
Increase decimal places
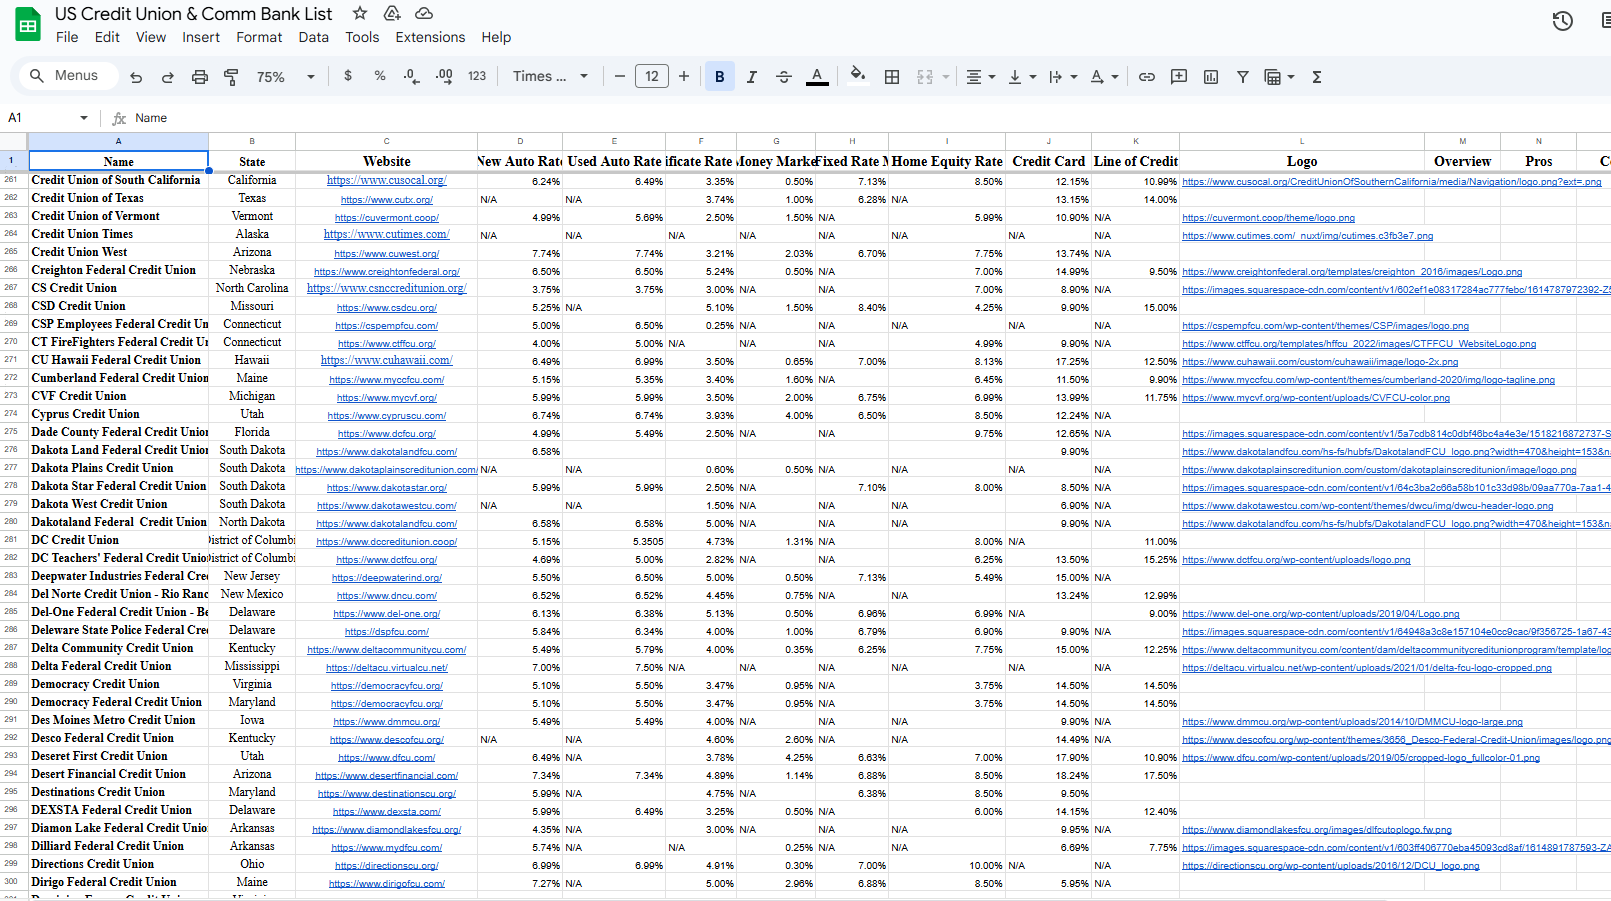click(444, 76)
